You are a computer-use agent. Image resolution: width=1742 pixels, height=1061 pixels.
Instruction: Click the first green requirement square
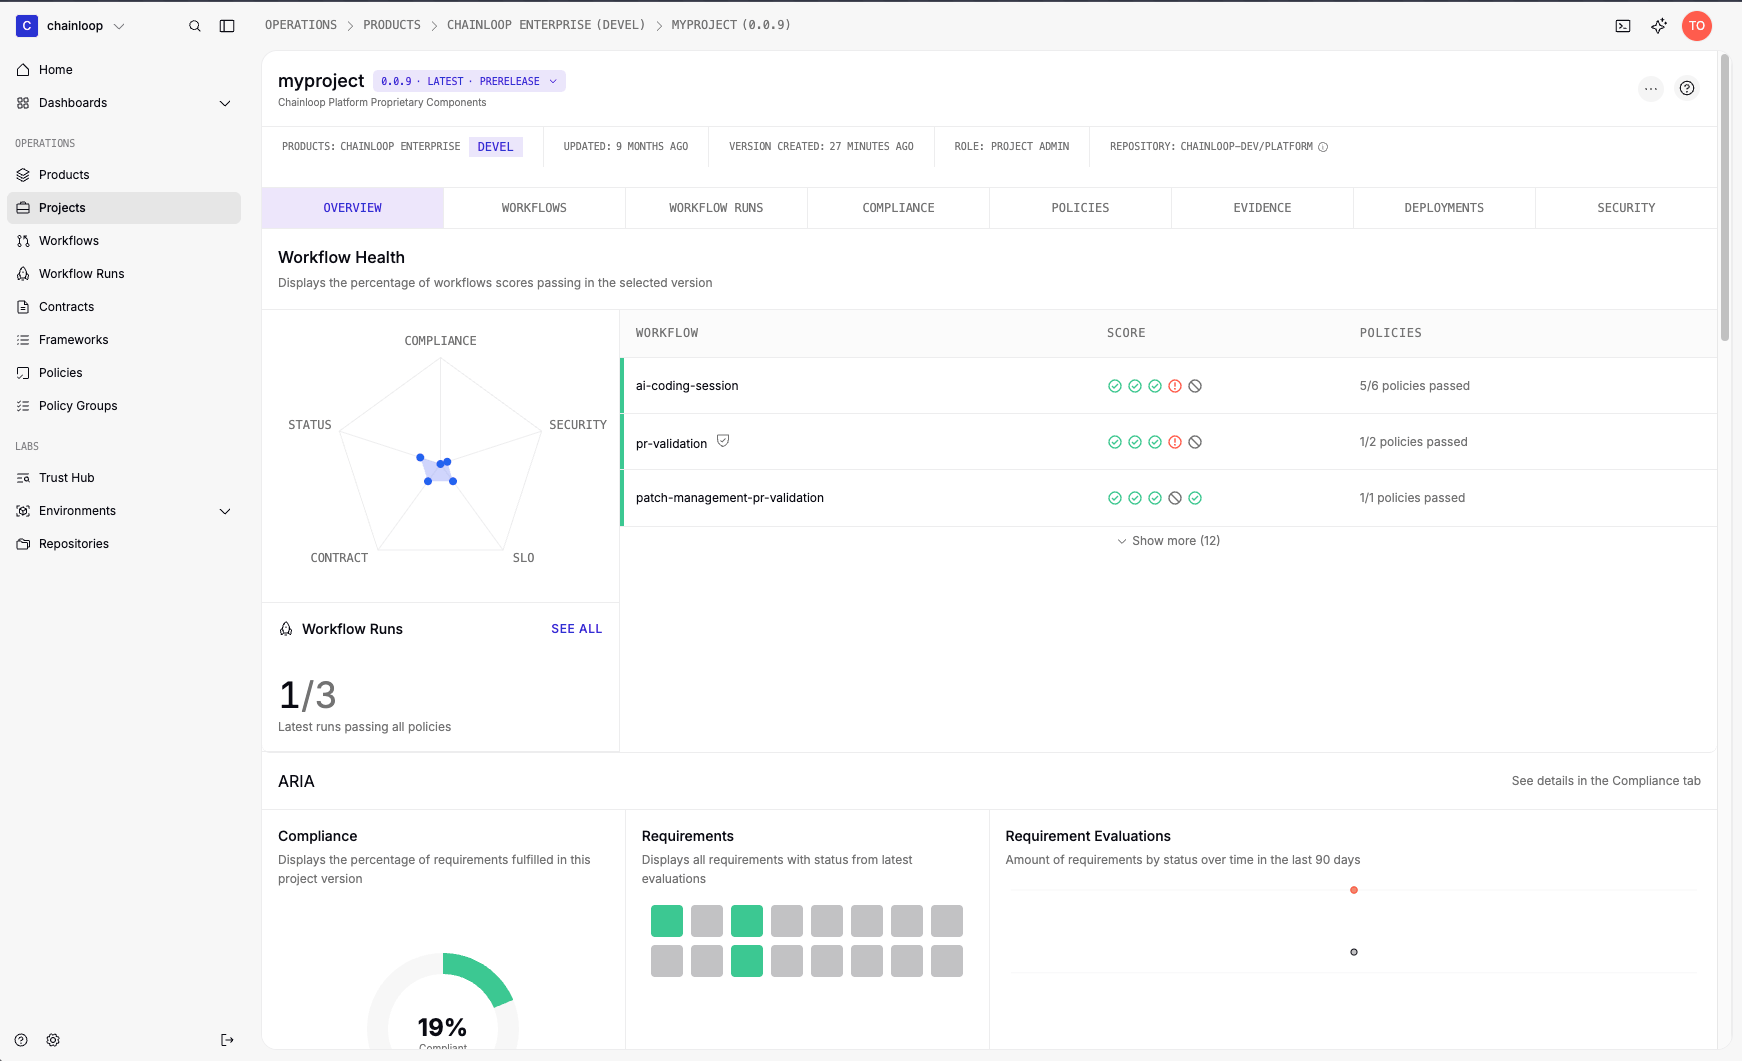pyautogui.click(x=667, y=921)
